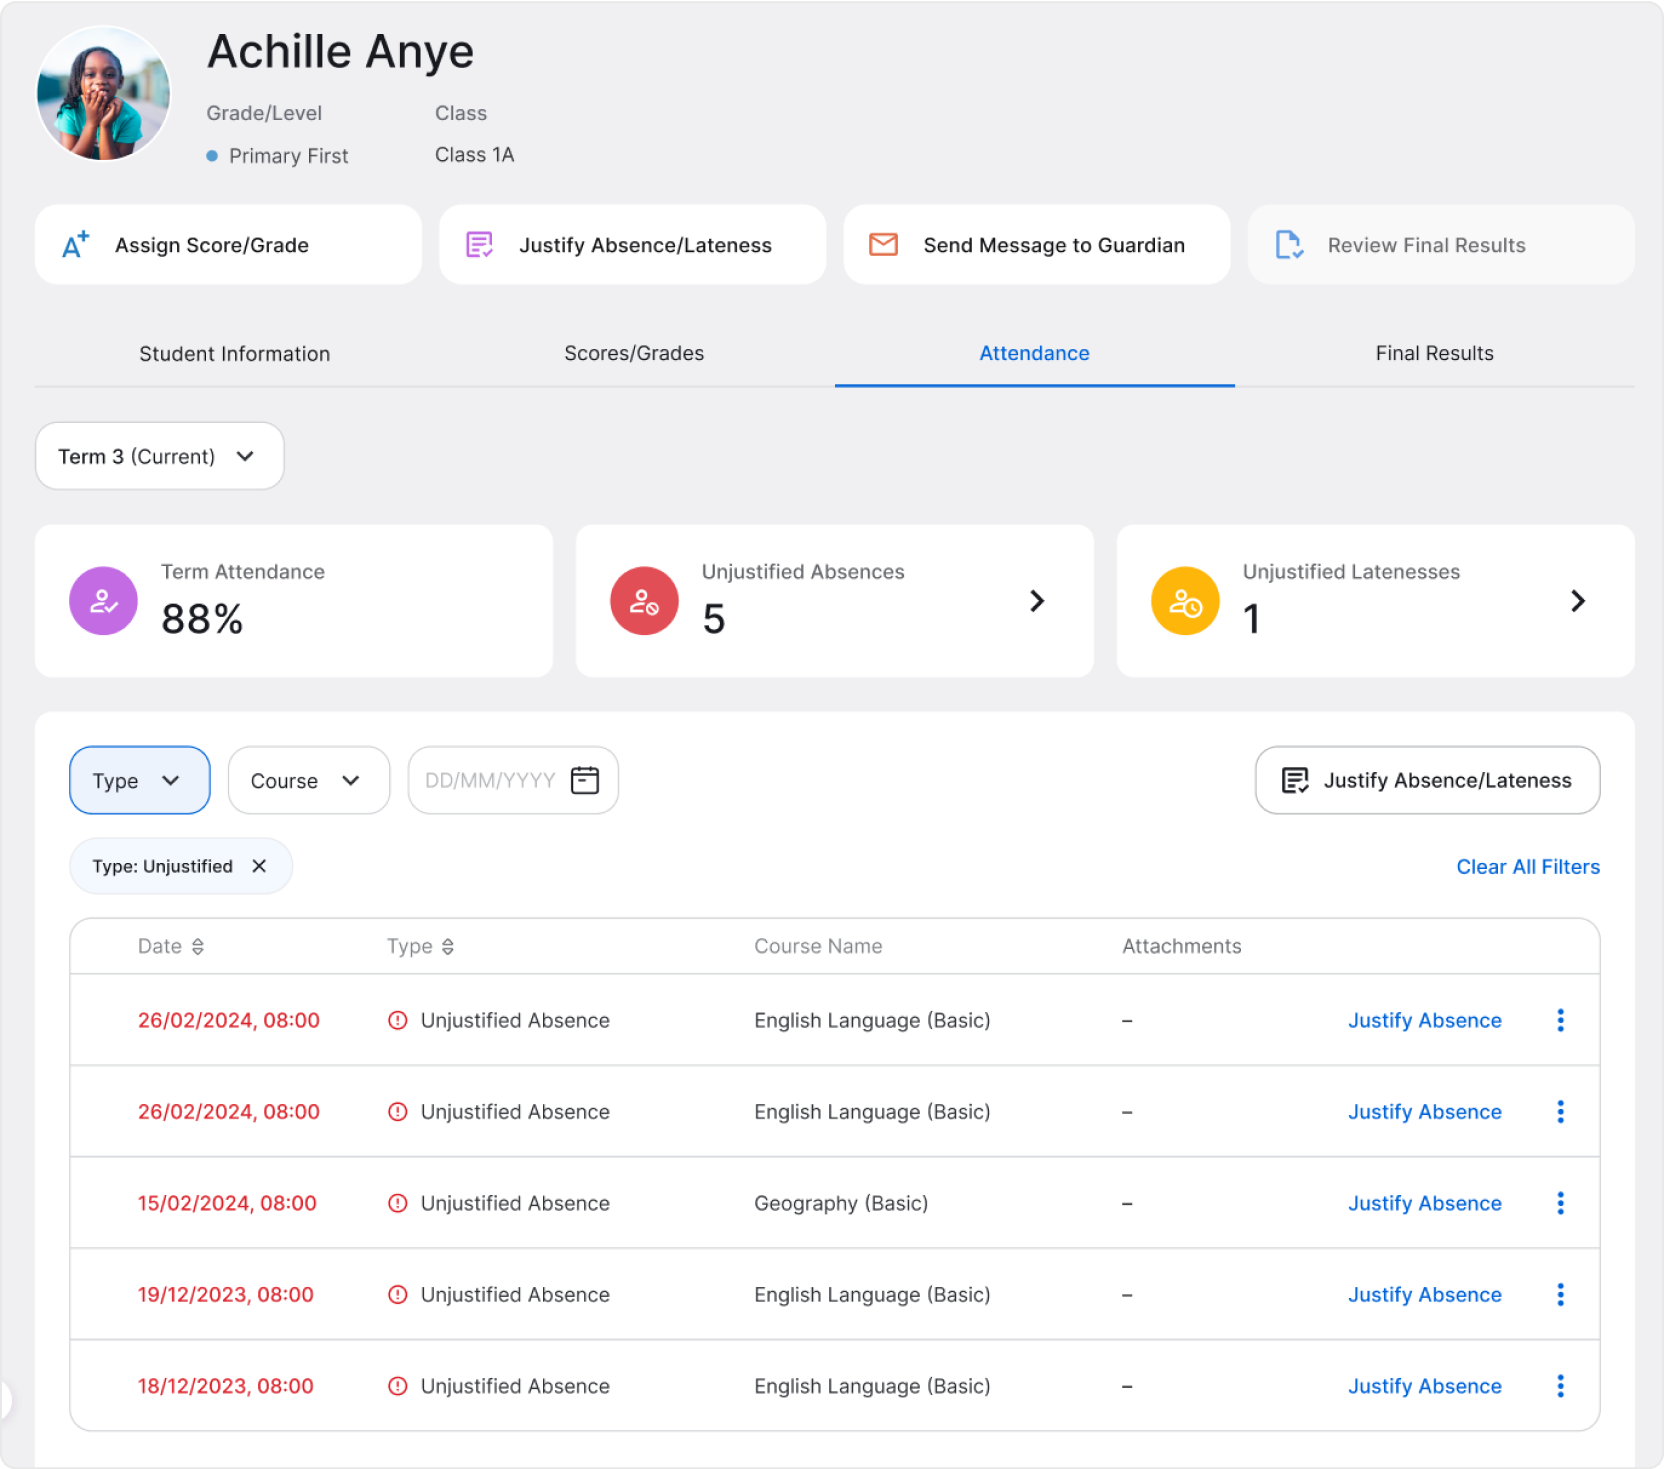1664x1469 pixels.
Task: Open the calendar date picker icon
Action: point(584,780)
